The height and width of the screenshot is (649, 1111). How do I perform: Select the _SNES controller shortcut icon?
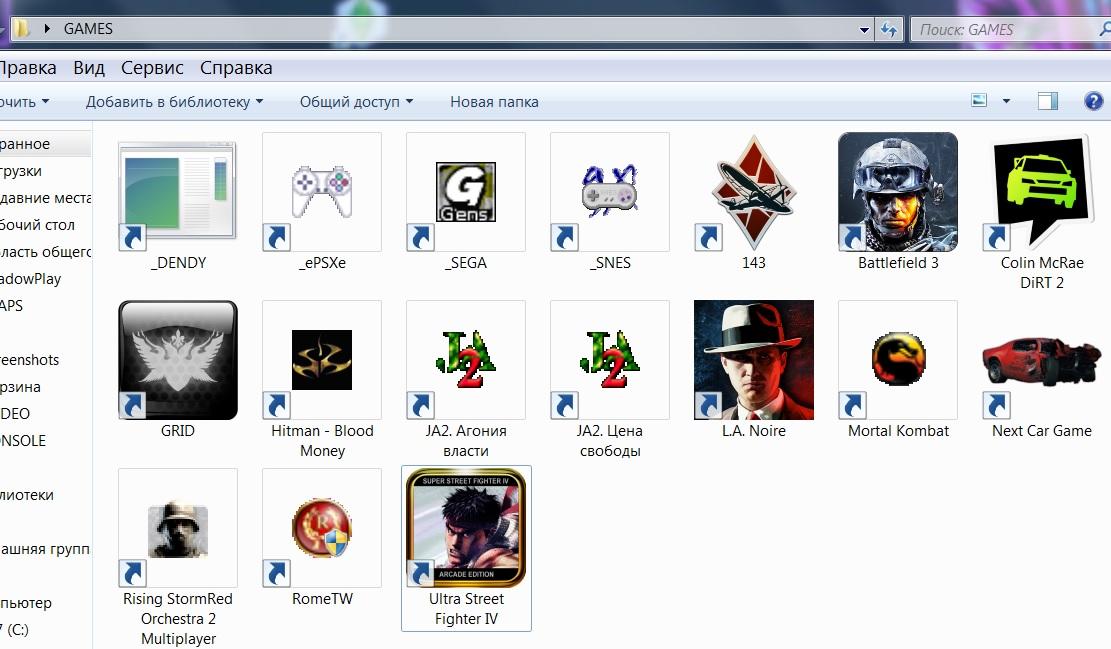click(x=610, y=192)
